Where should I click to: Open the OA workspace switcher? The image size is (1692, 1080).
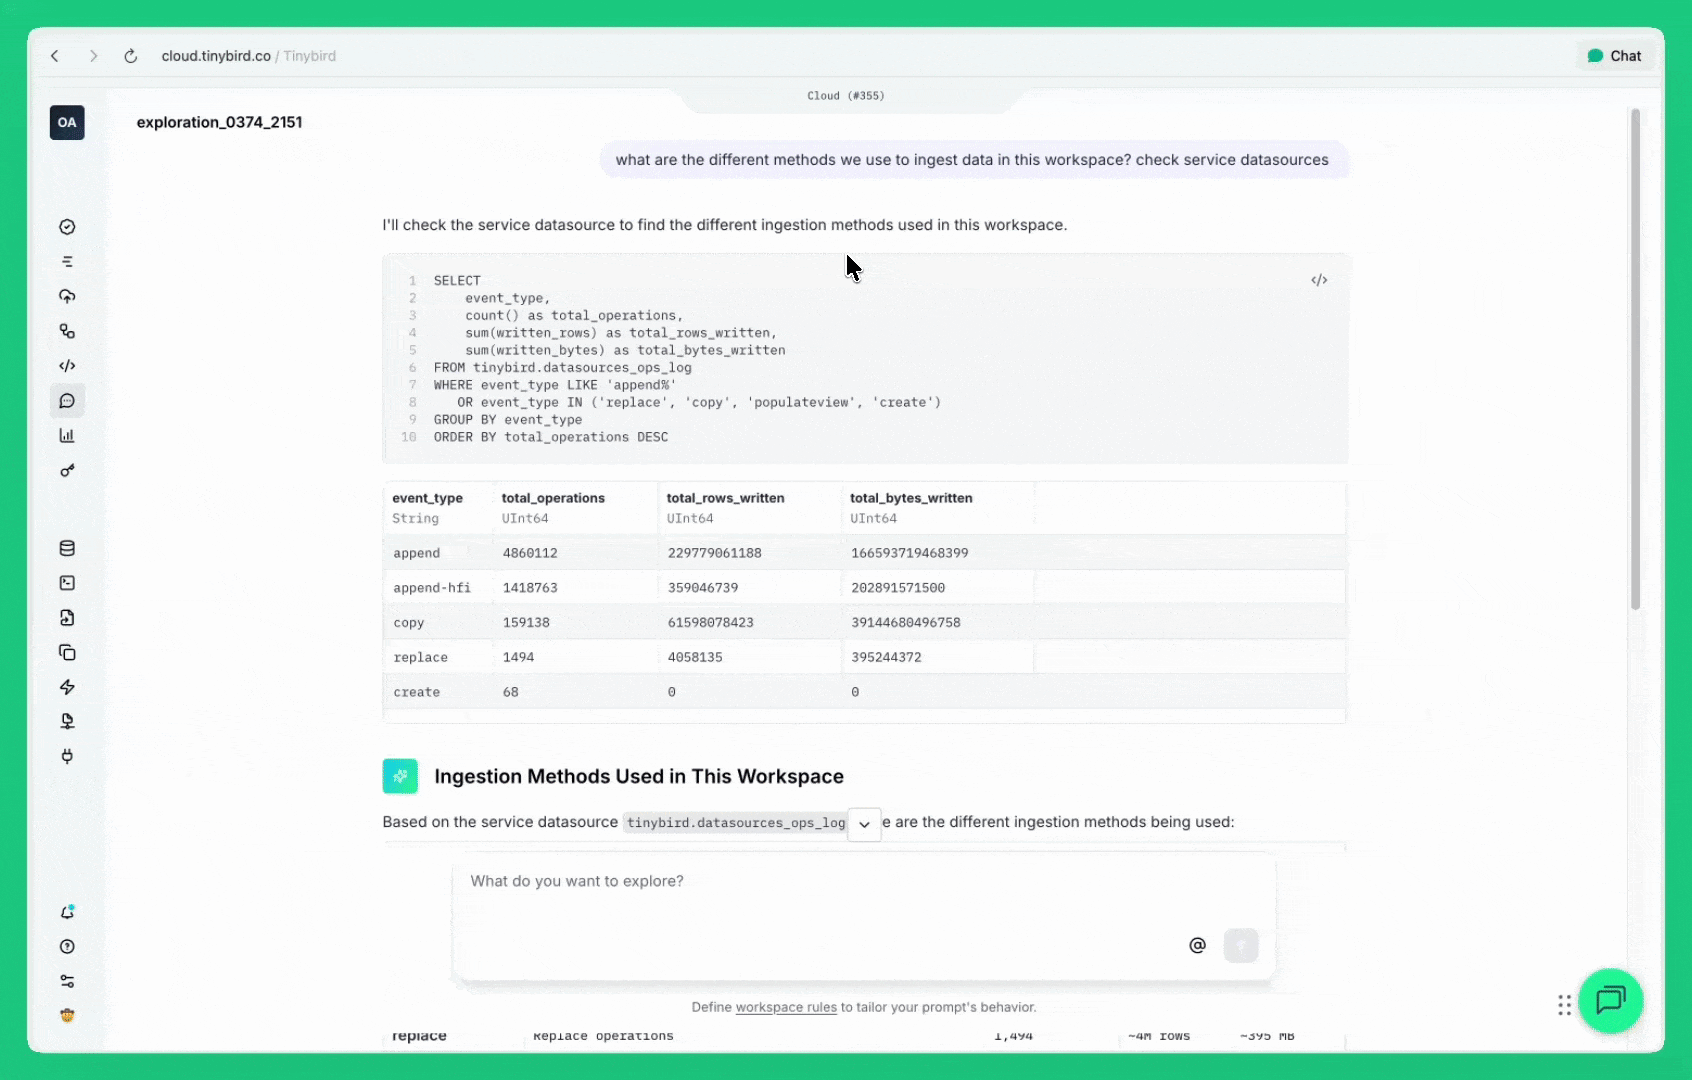click(67, 123)
